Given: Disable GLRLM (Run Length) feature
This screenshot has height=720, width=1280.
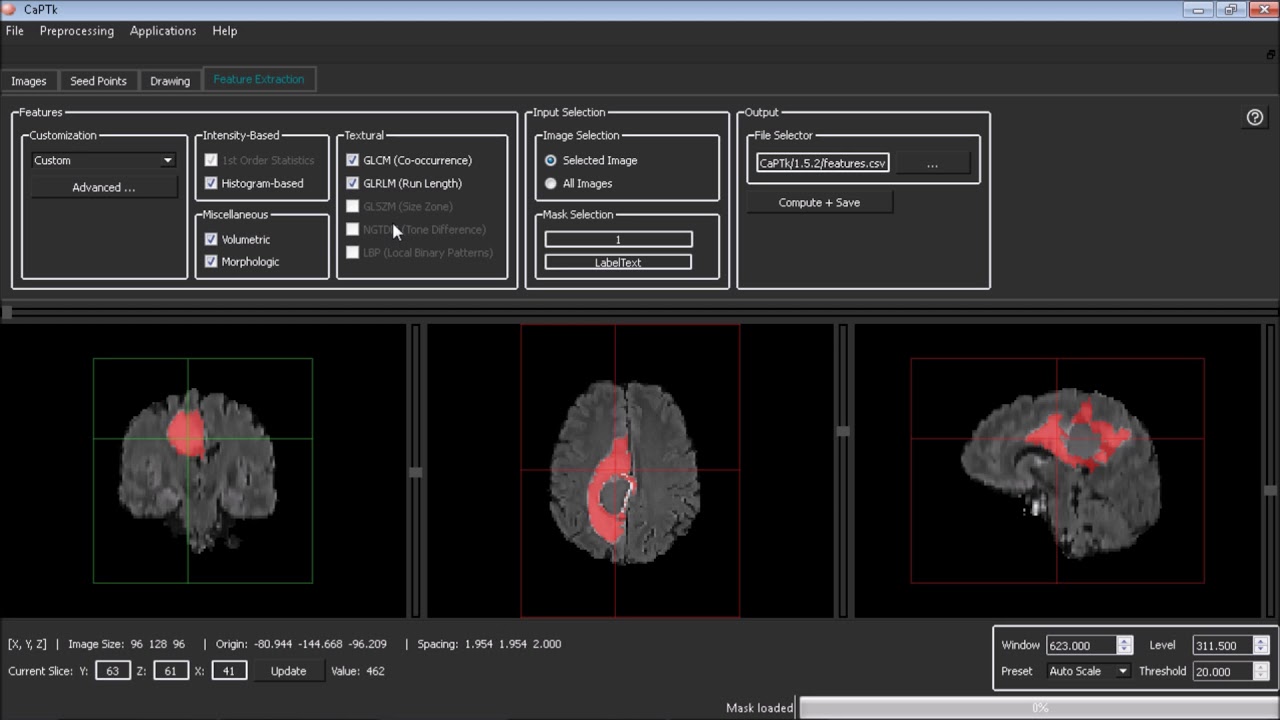Looking at the screenshot, I should click(352, 183).
